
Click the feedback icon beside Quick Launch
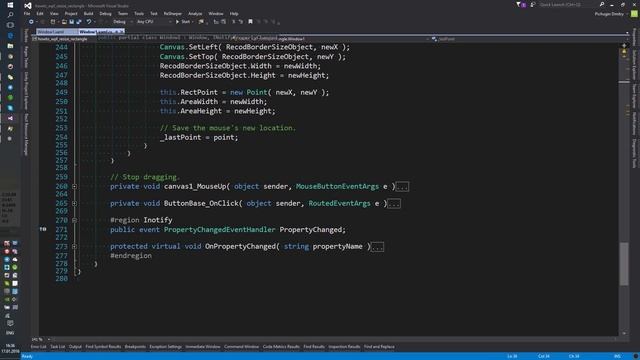533,4
